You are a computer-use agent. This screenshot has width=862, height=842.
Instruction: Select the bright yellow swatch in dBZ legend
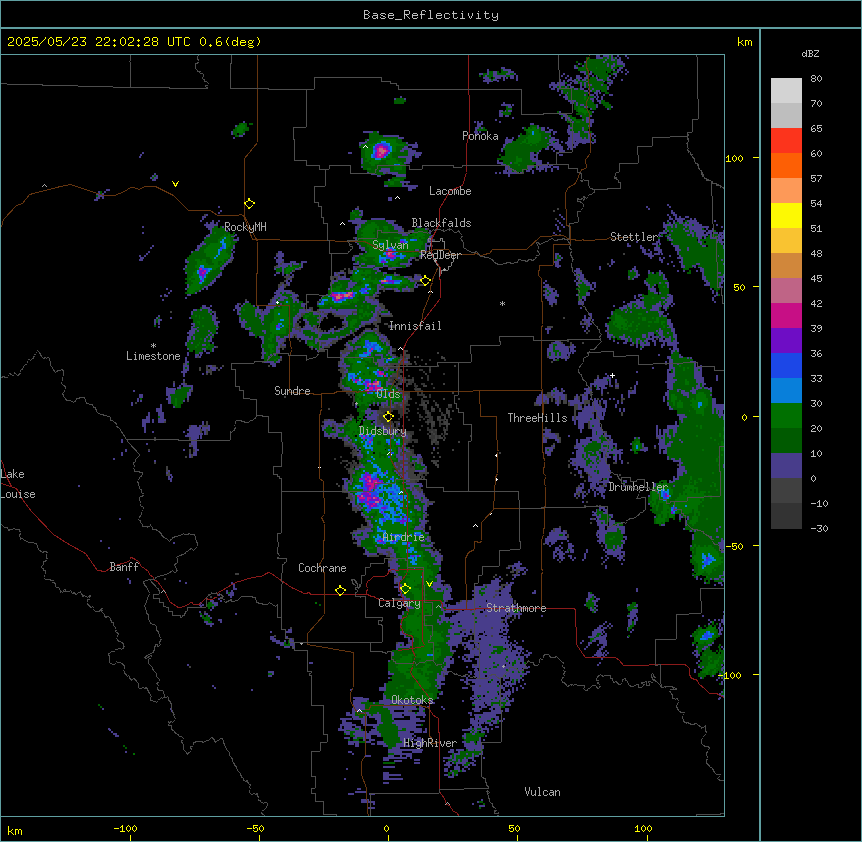786,215
